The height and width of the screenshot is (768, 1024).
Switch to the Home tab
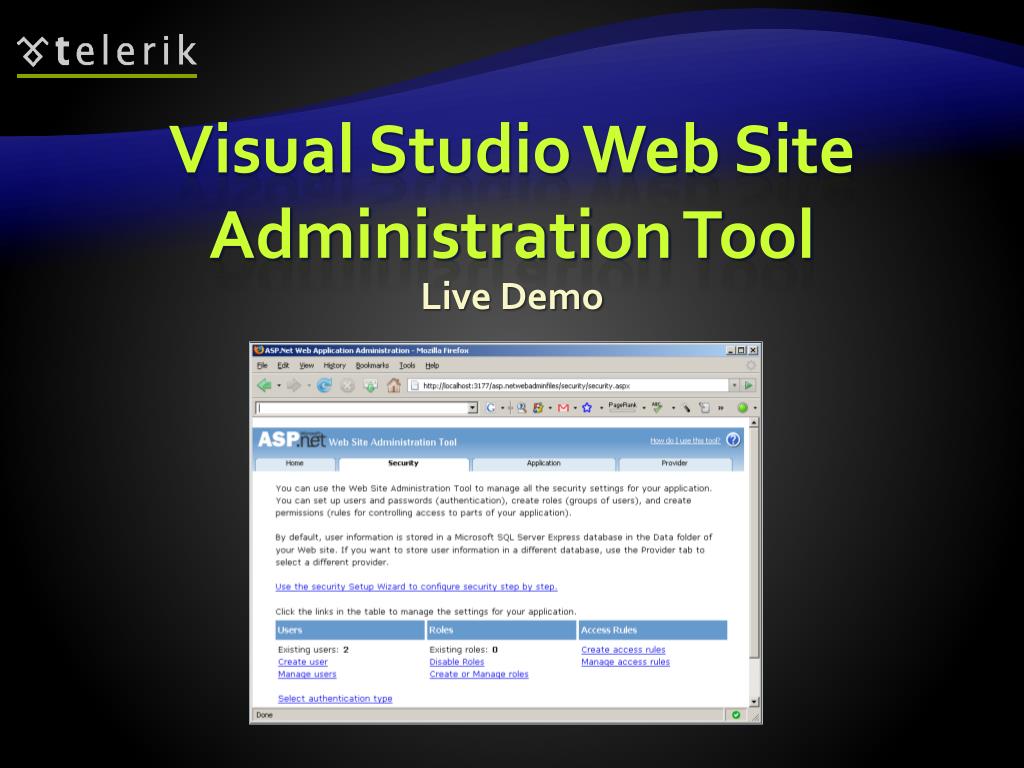[295, 463]
